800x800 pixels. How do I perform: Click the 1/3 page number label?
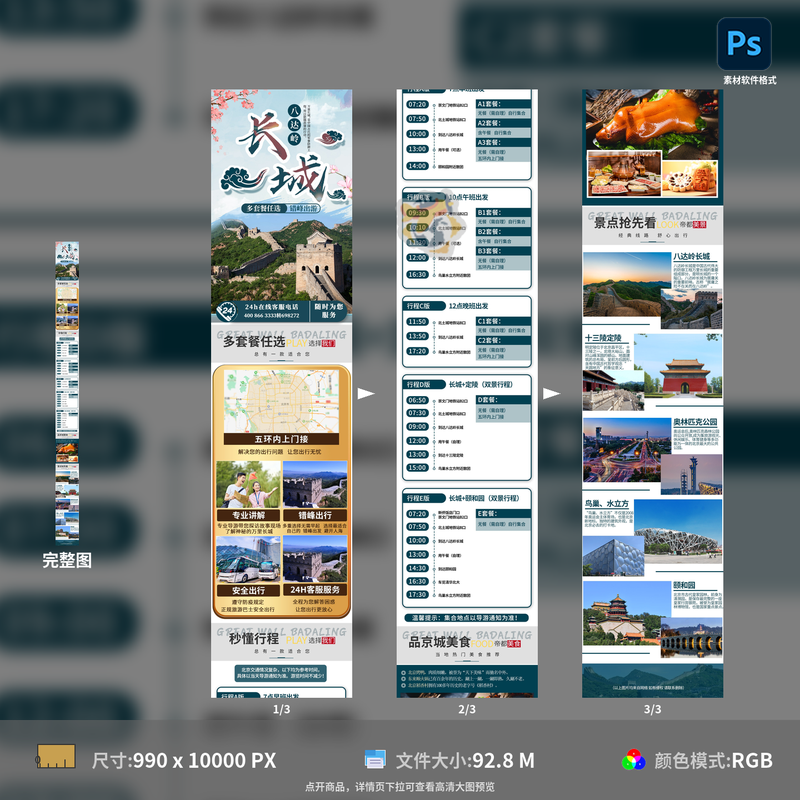pos(281,709)
